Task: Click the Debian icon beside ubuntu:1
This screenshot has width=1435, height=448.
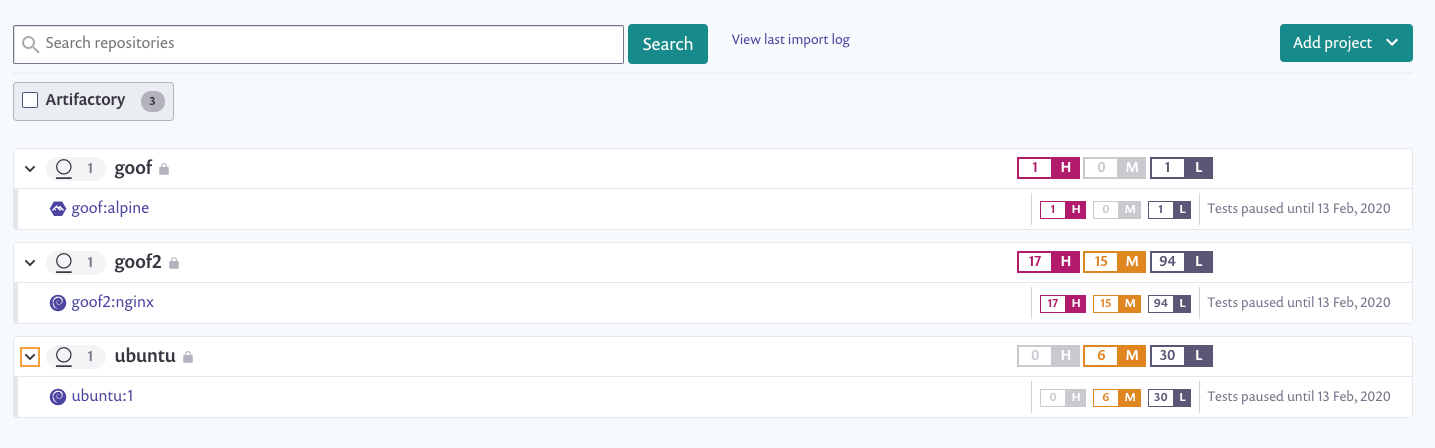Action: 58,396
